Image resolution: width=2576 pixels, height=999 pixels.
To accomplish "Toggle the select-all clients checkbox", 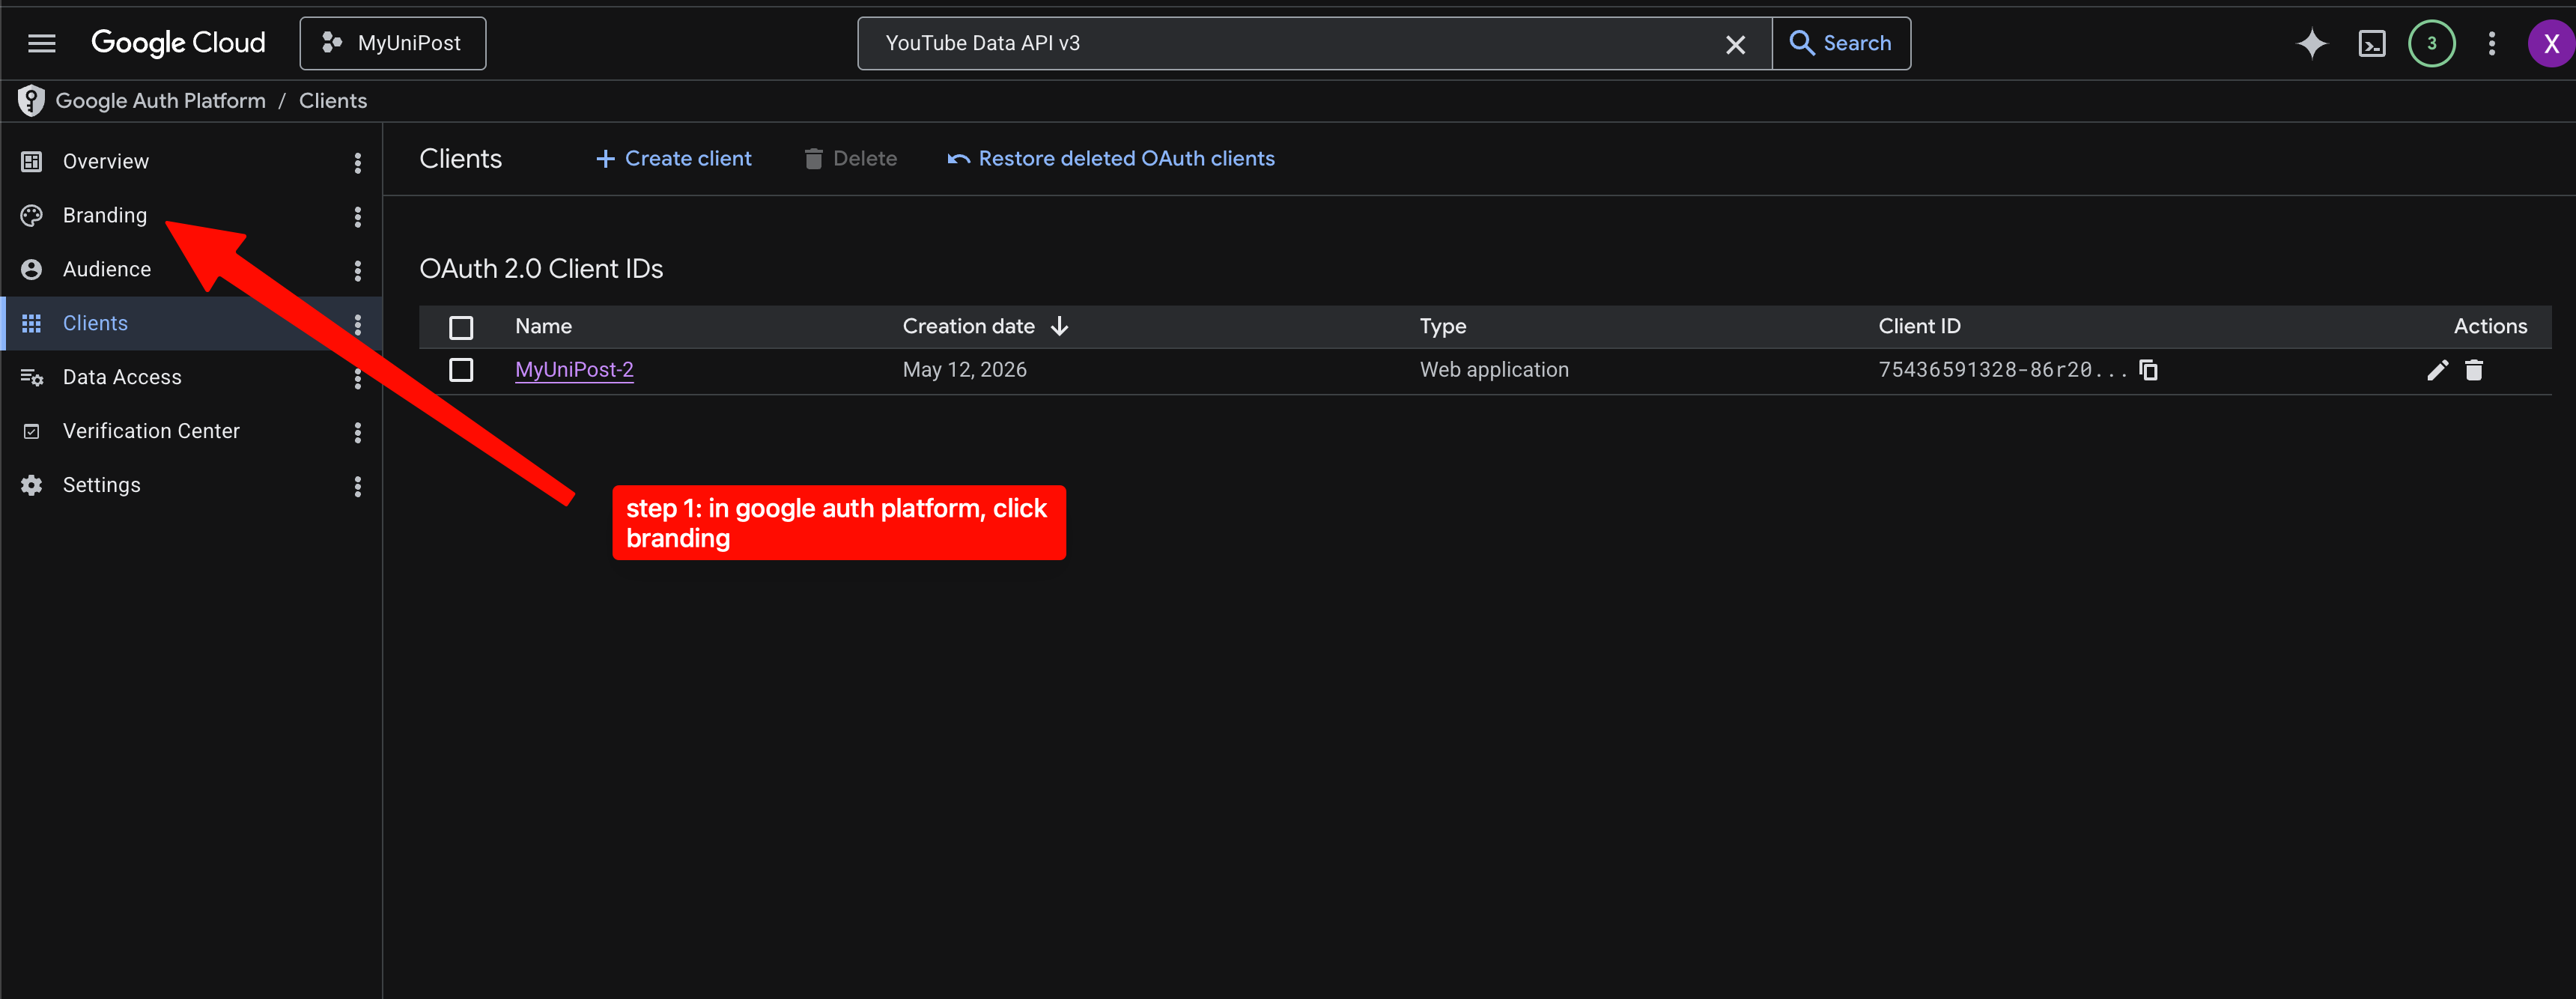I will pyautogui.click(x=461, y=327).
